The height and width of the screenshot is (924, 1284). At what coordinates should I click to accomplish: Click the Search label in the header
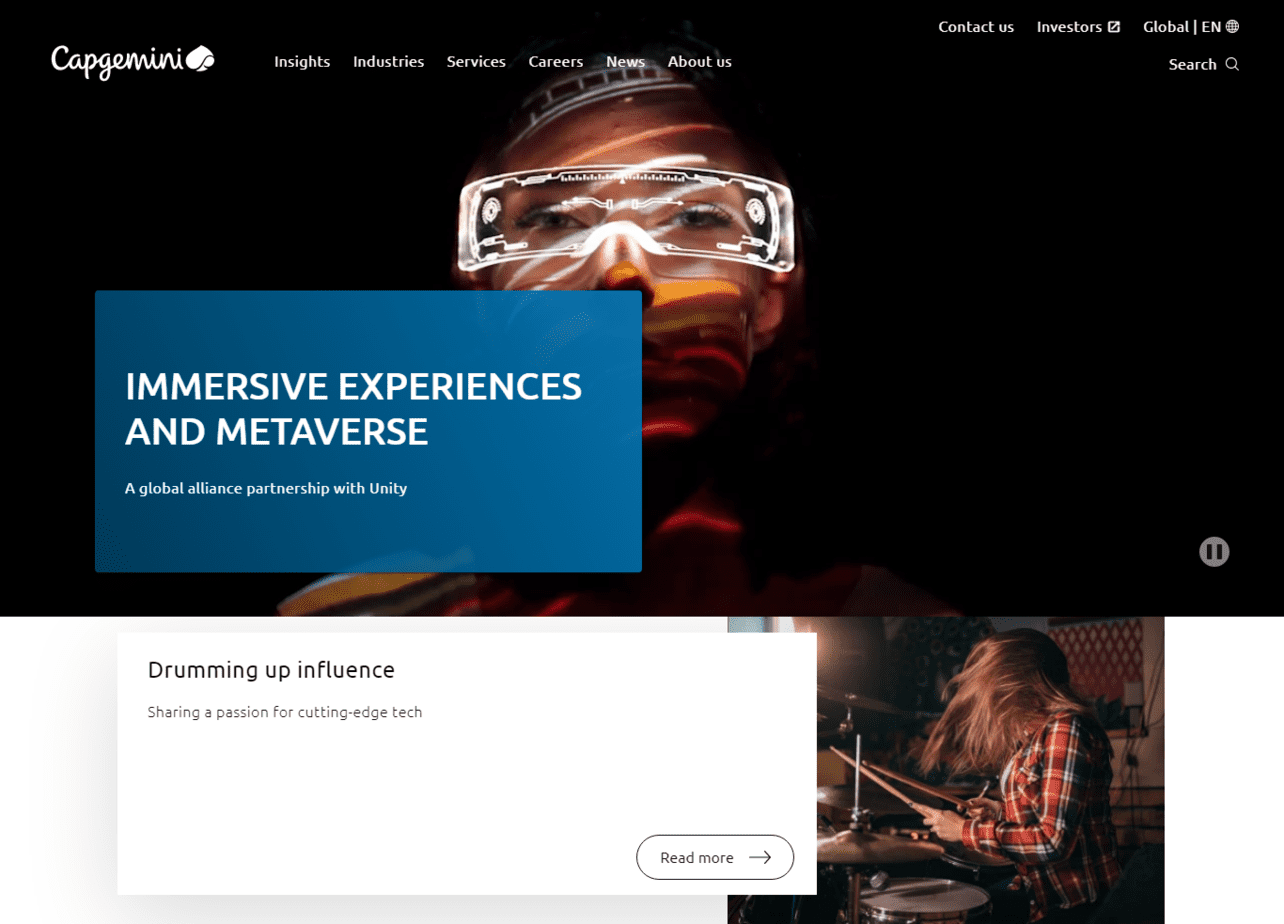point(1192,64)
